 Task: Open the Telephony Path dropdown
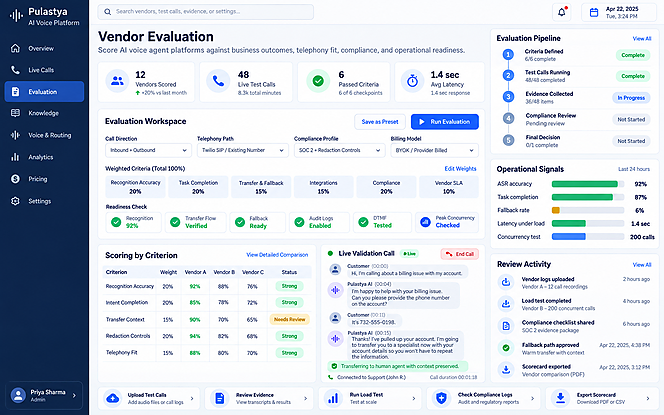(243, 150)
